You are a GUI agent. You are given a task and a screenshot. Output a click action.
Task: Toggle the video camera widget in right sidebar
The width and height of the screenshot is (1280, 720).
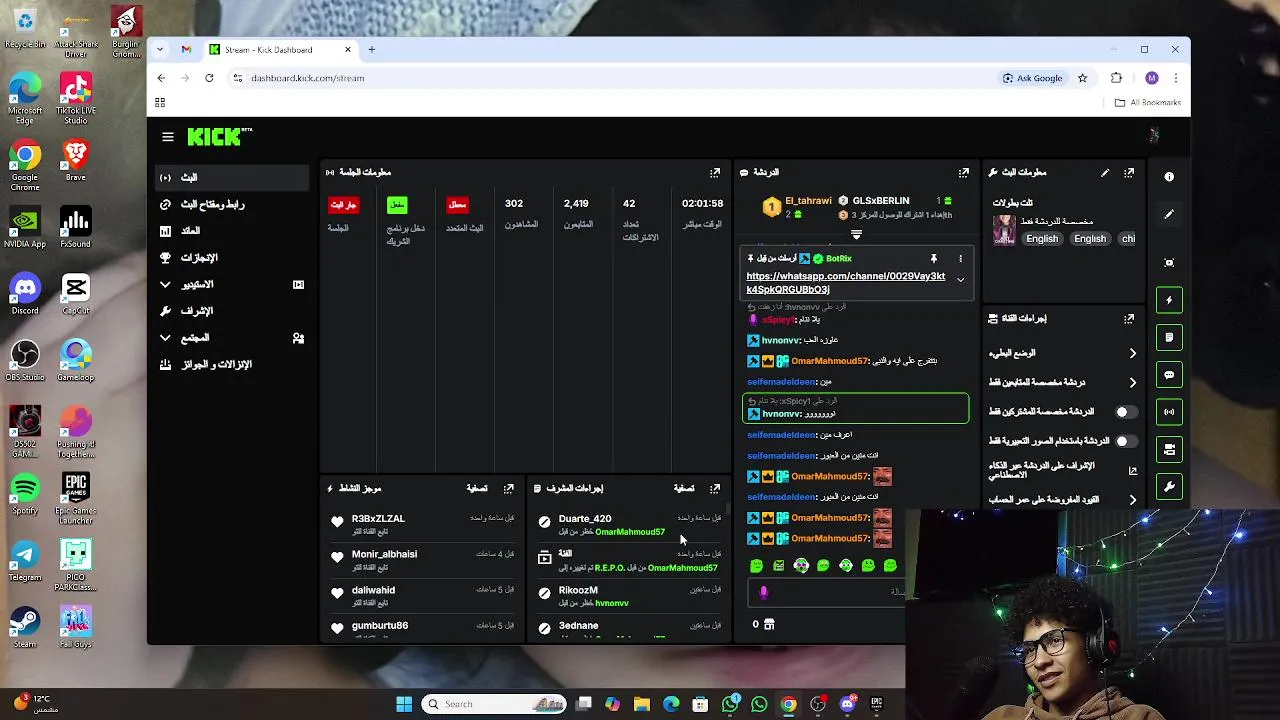point(1169,449)
